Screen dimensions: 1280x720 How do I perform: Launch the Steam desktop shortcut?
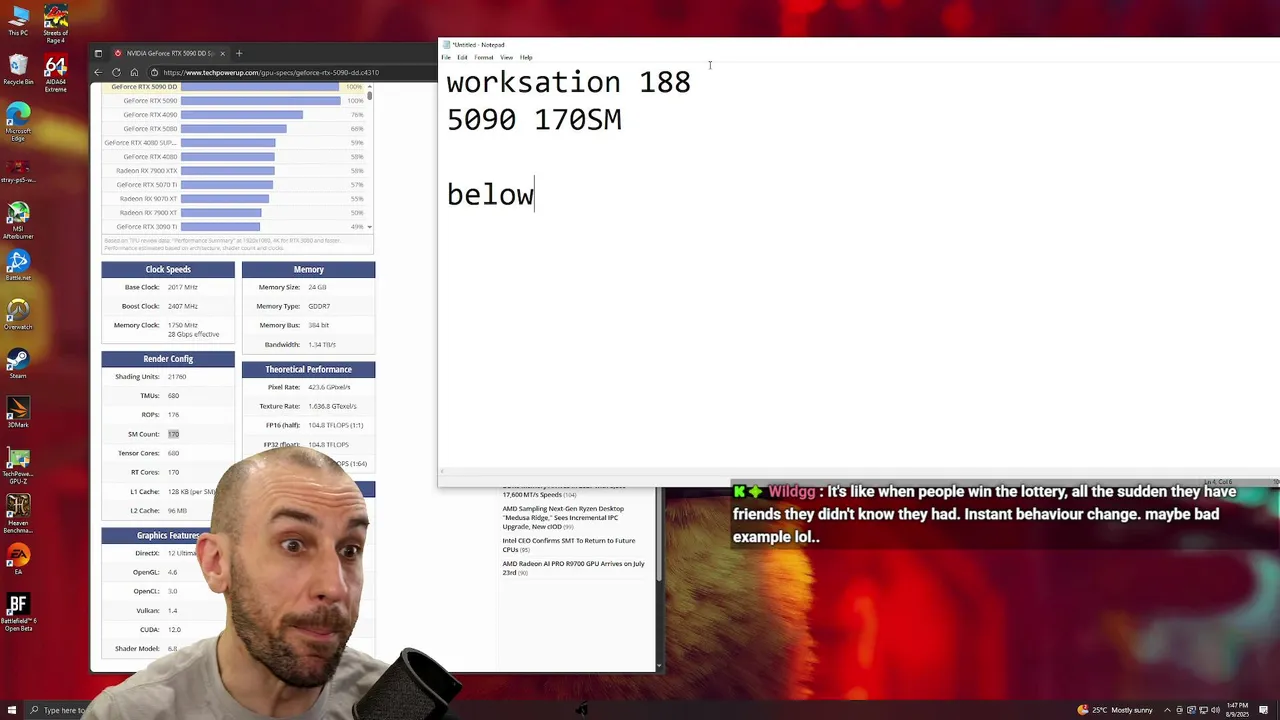(18, 363)
